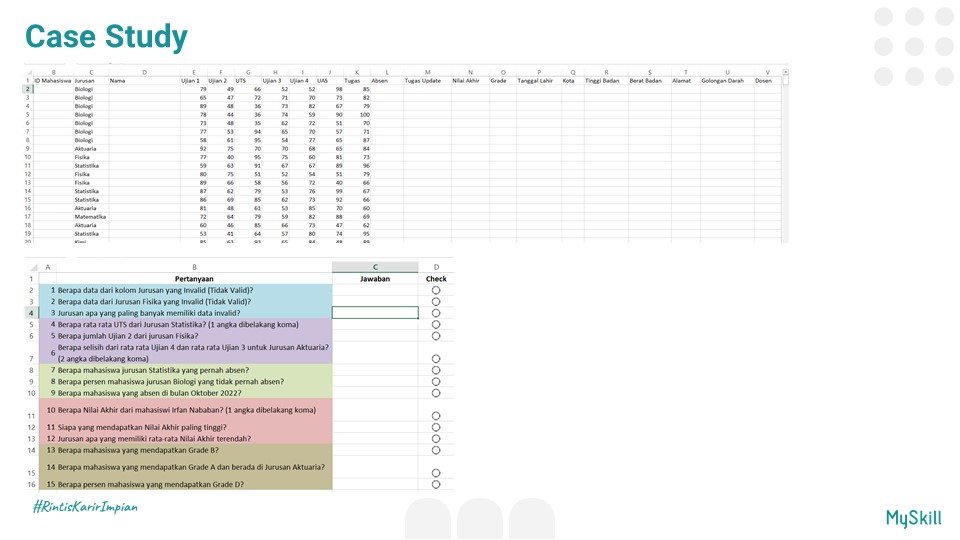Select check circle for question 9 Oktober 2022
Screen dimensions: 960x540
[436, 393]
